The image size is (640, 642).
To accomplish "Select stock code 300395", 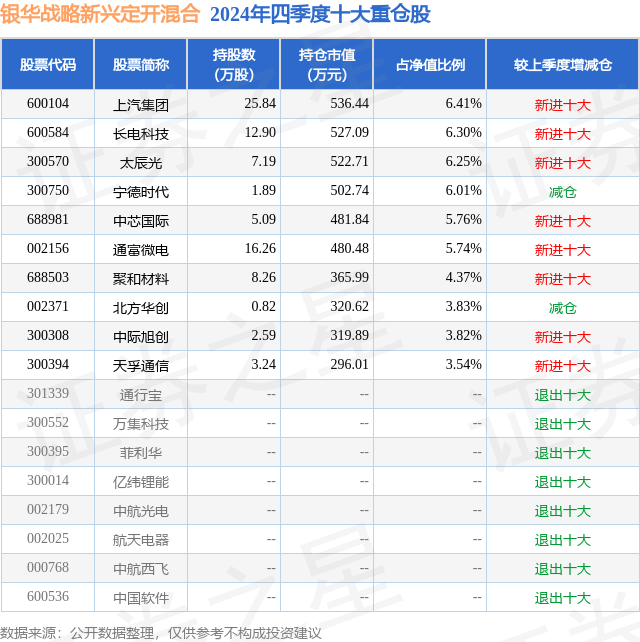I will (48, 452).
